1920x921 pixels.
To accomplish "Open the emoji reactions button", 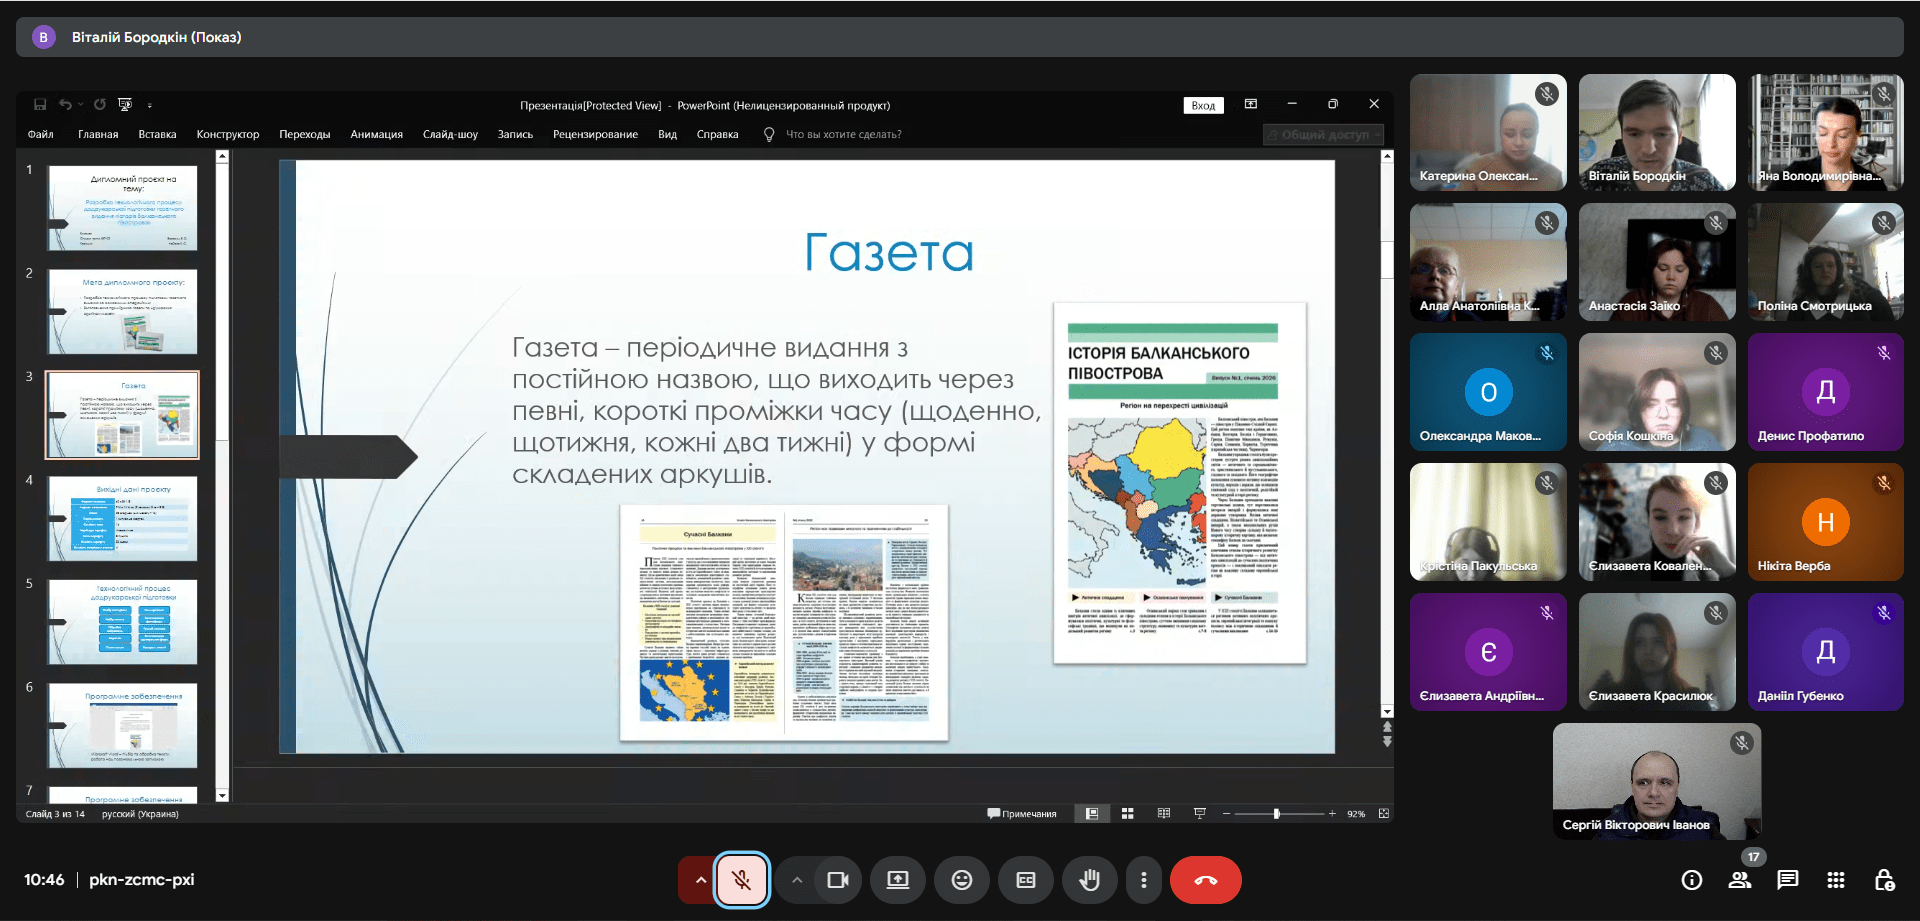I will pyautogui.click(x=962, y=880).
